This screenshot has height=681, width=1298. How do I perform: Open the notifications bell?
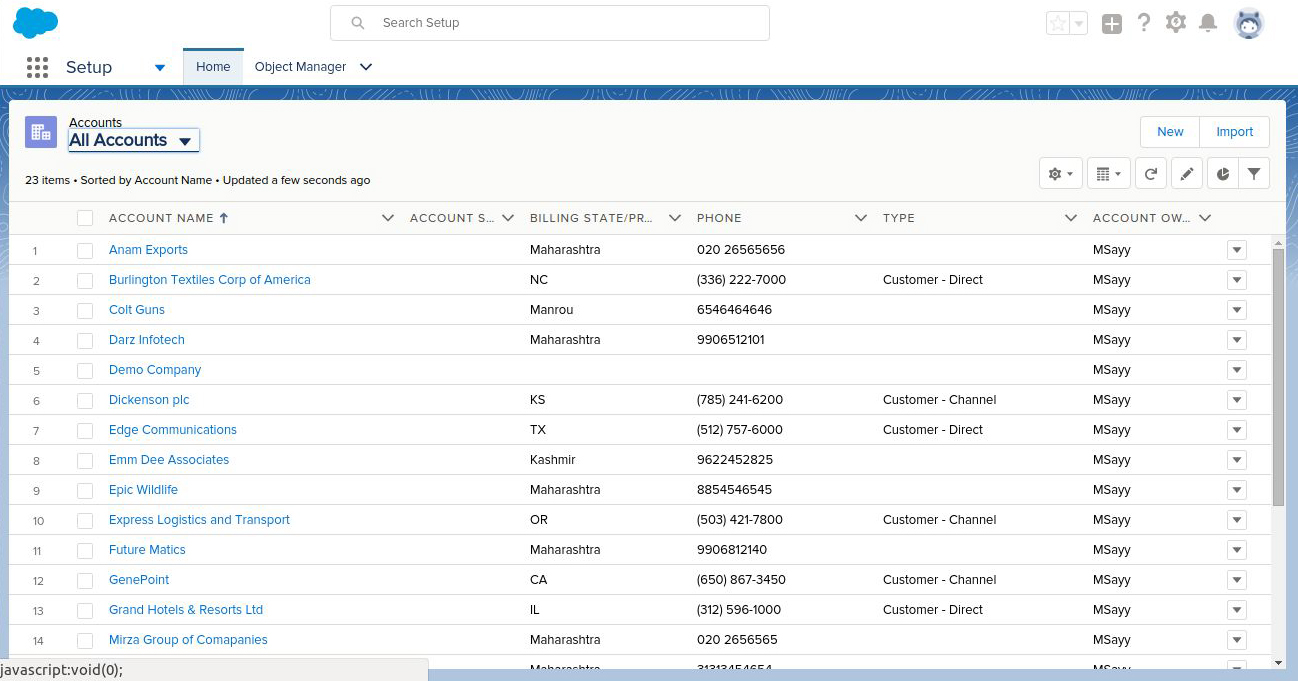point(1208,23)
